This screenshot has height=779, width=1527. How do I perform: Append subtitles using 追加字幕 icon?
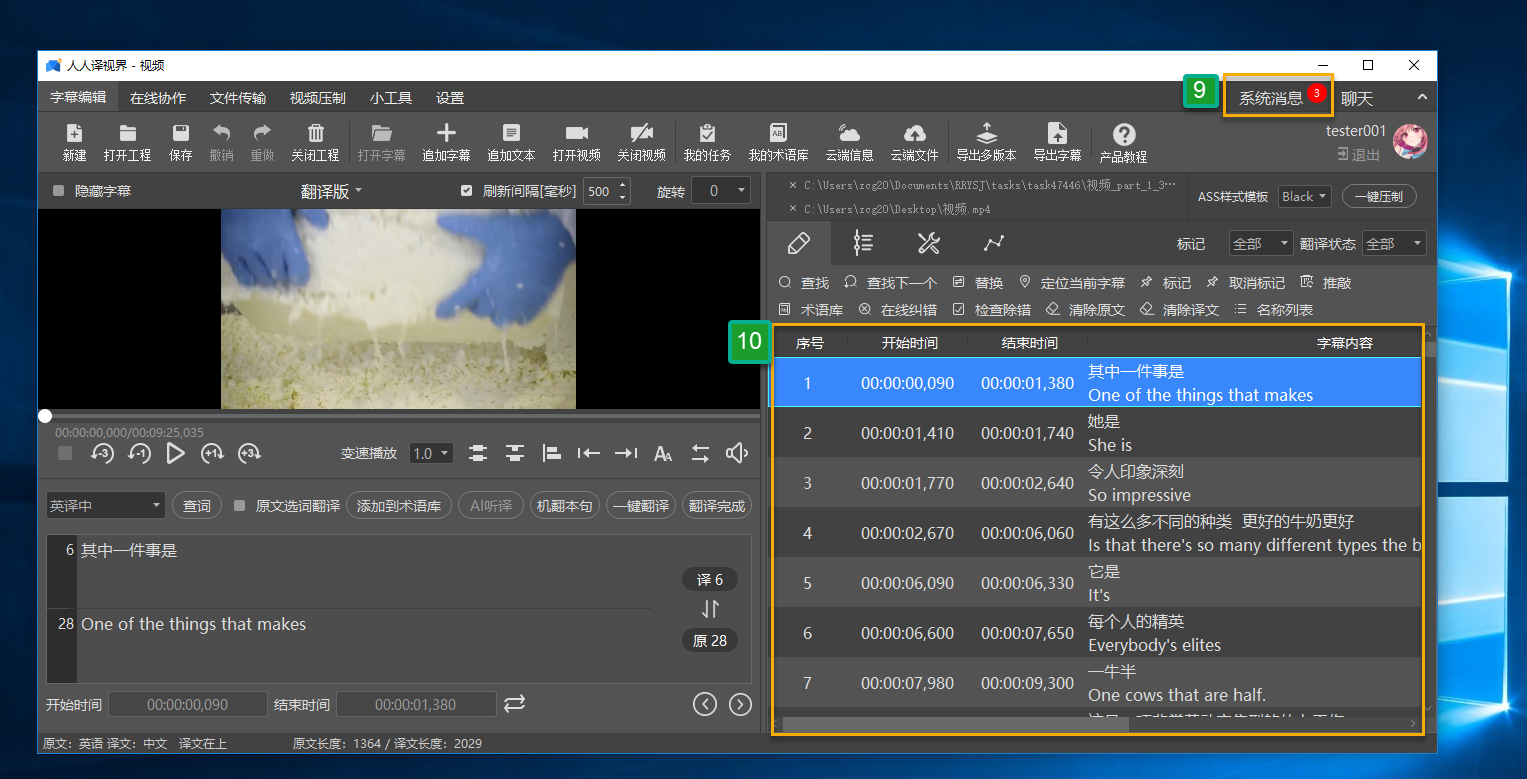tap(446, 140)
